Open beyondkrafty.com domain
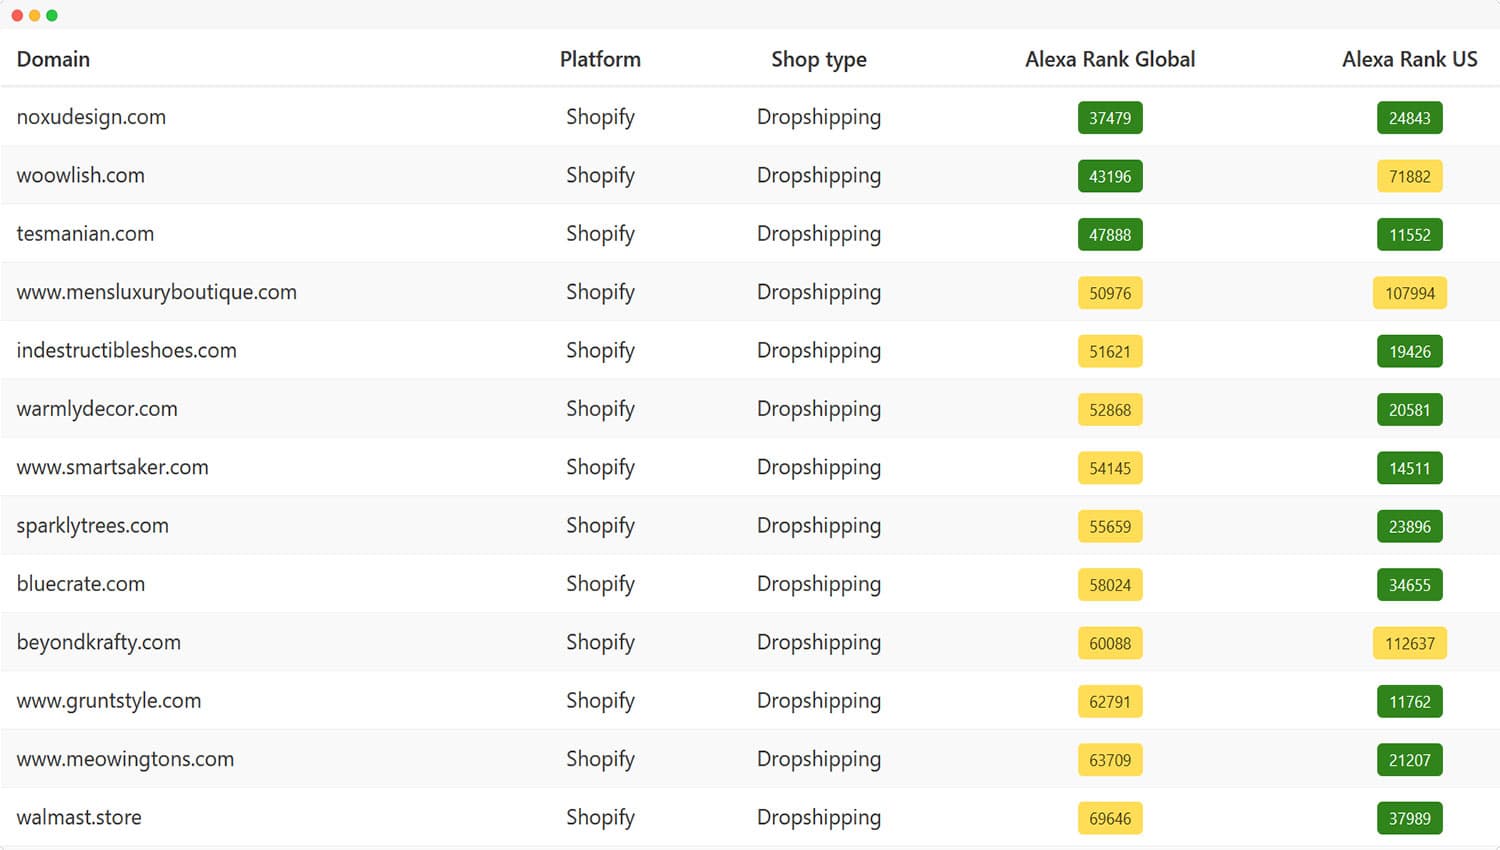 [x=99, y=642]
